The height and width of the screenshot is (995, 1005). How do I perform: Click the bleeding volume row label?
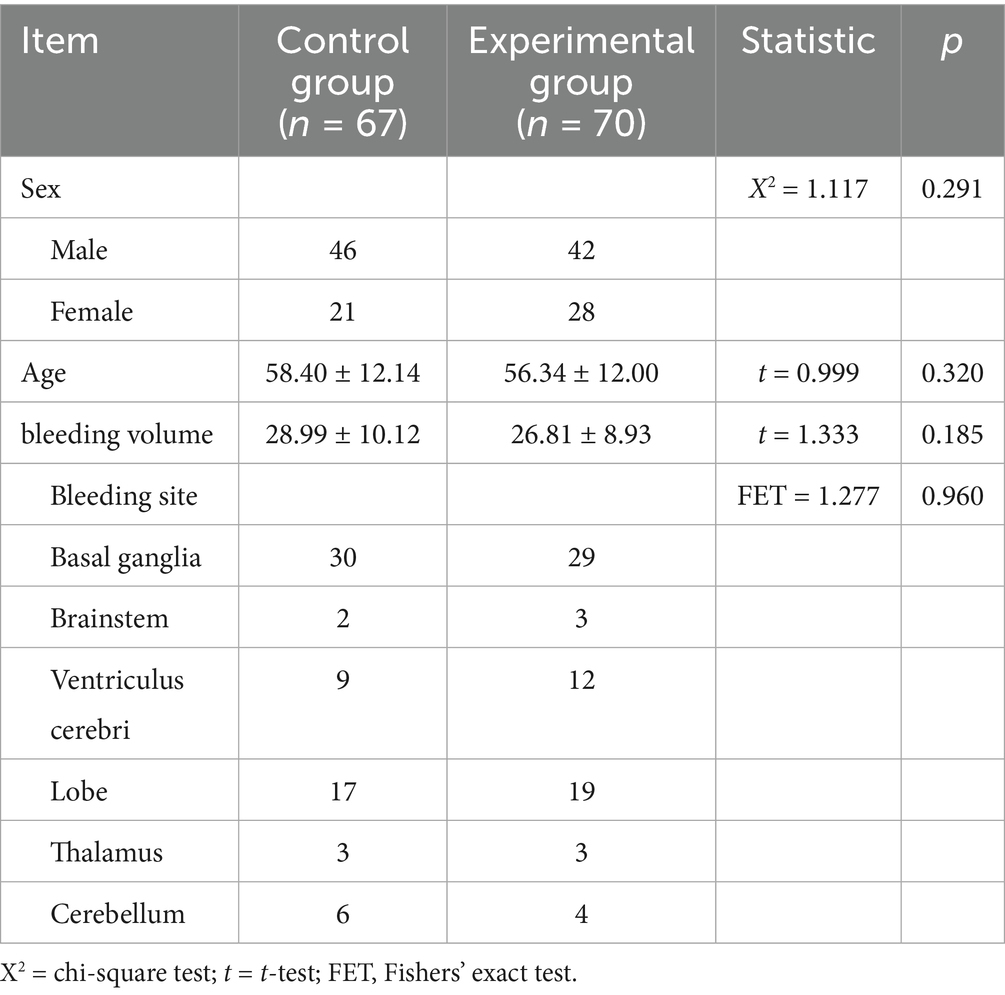117,434
